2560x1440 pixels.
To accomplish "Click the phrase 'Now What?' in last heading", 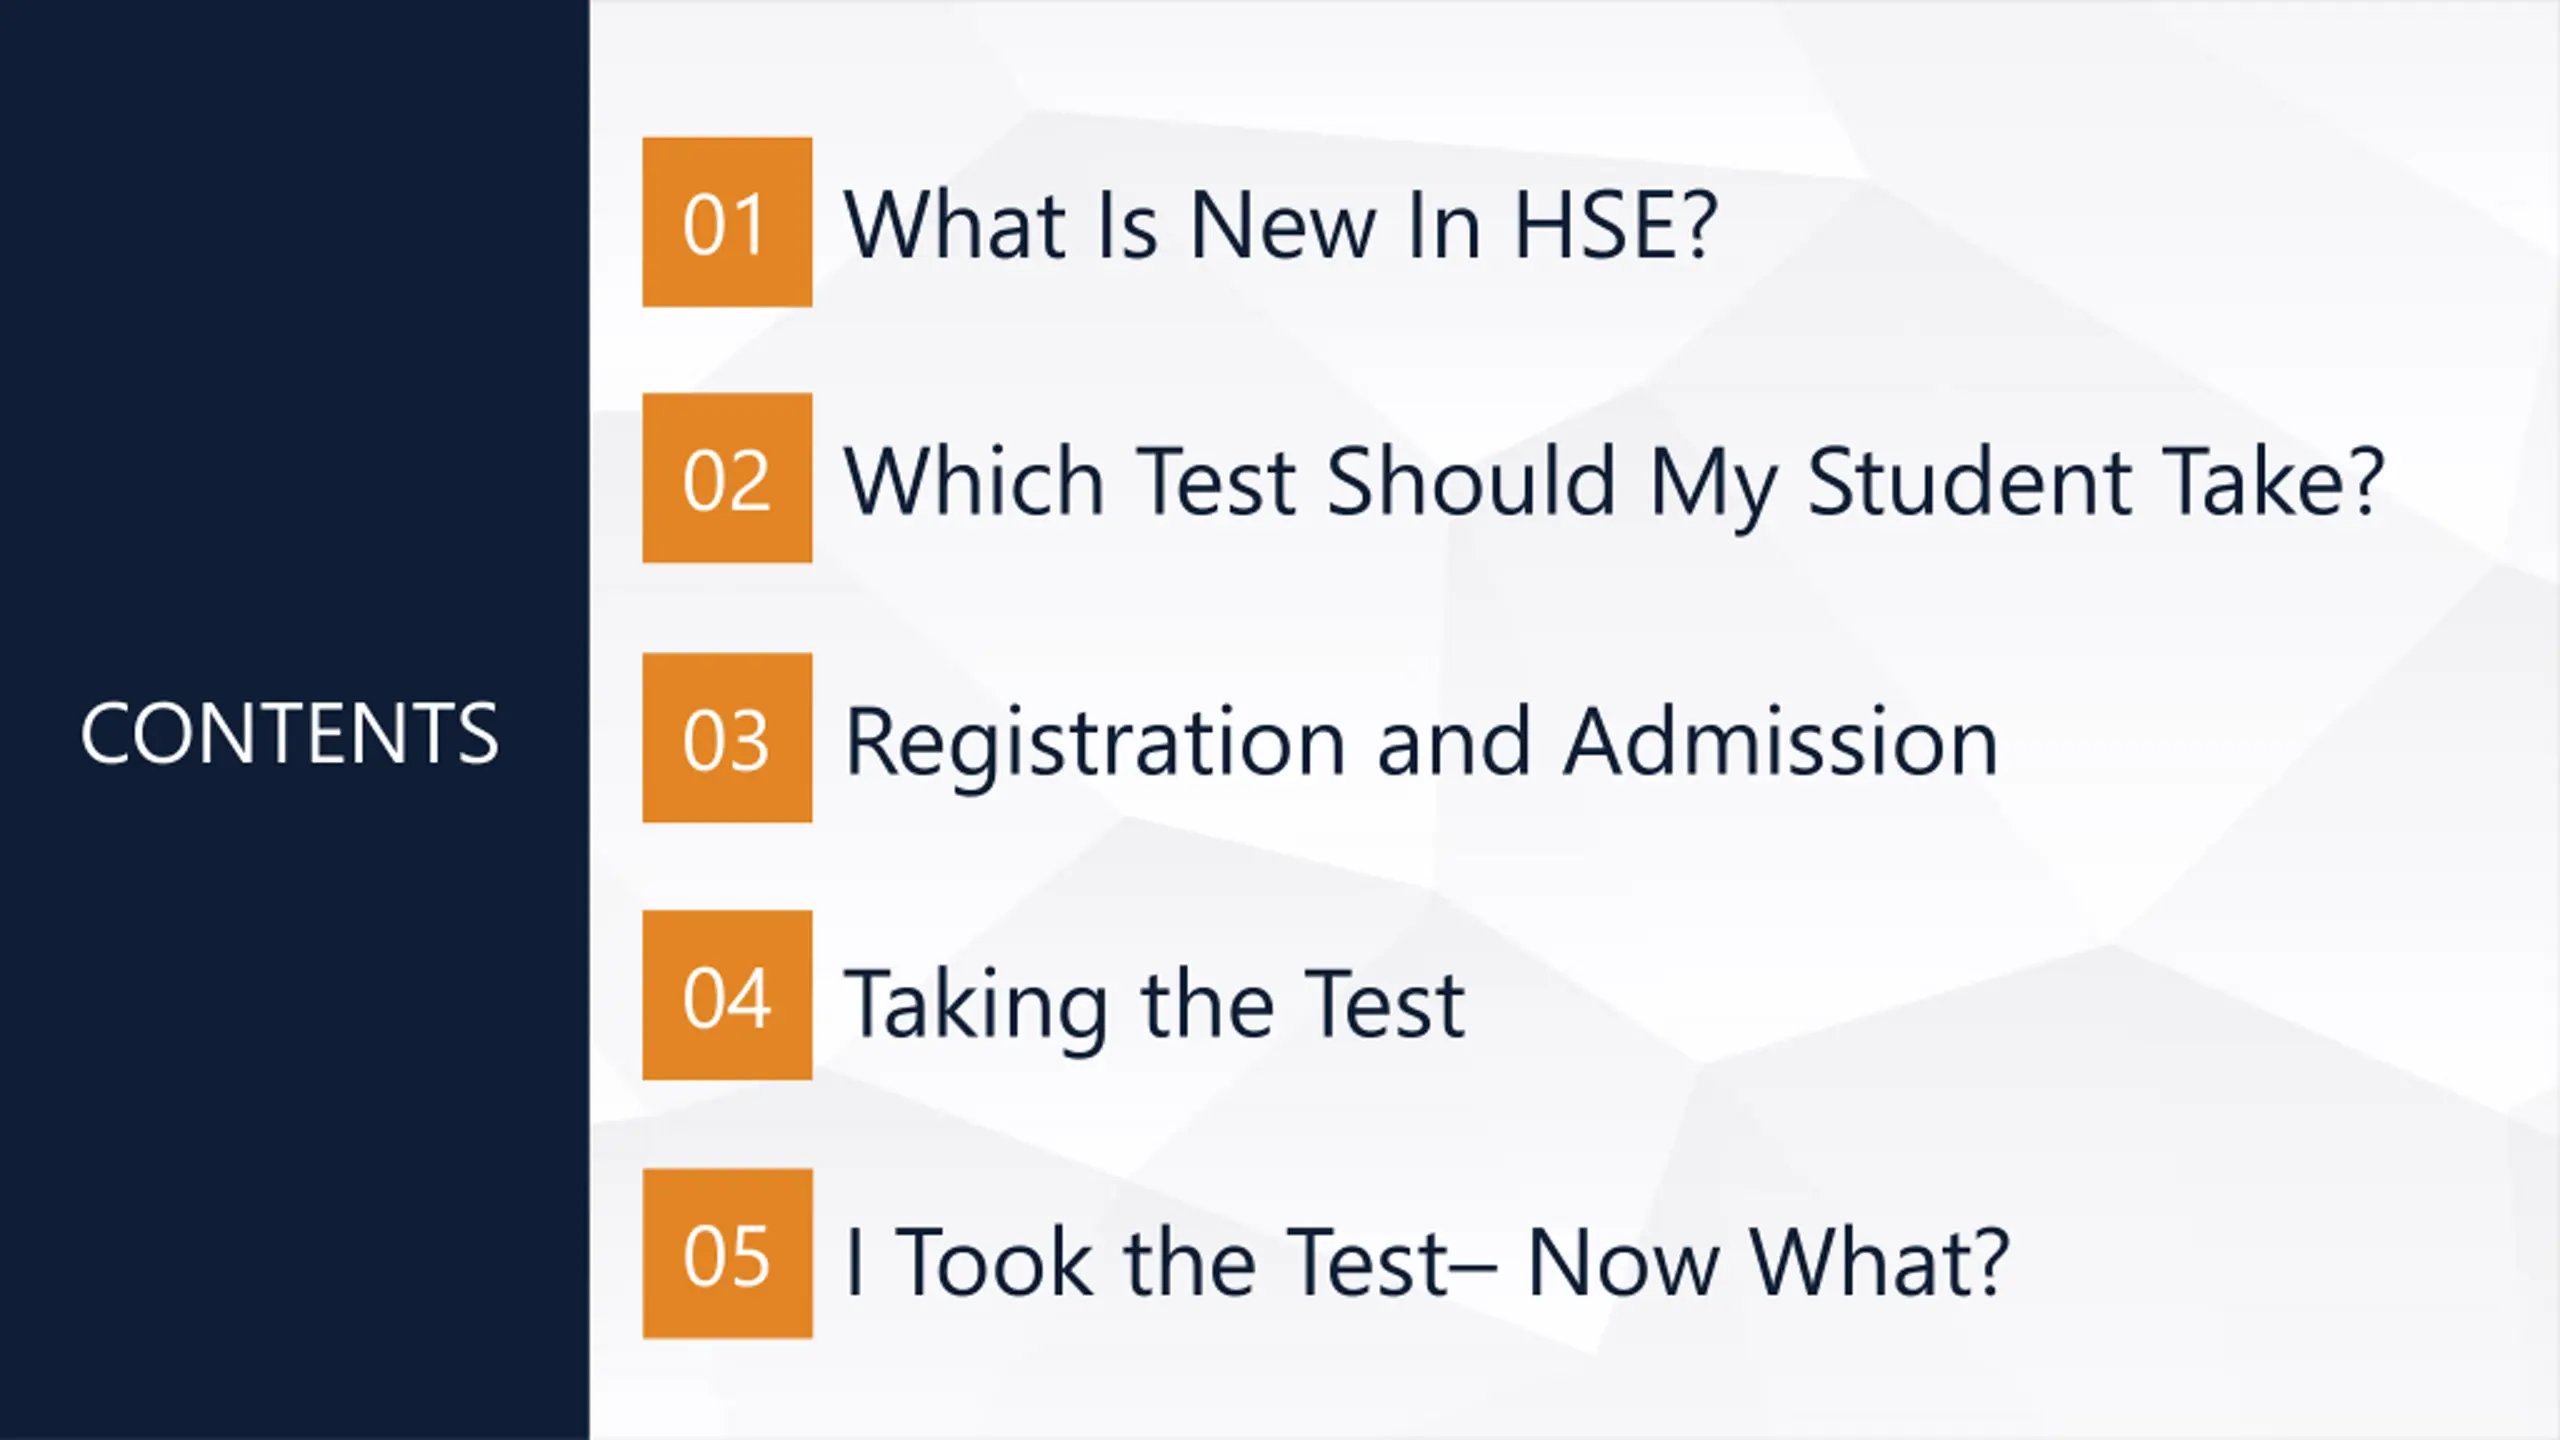I will tap(1768, 1262).
